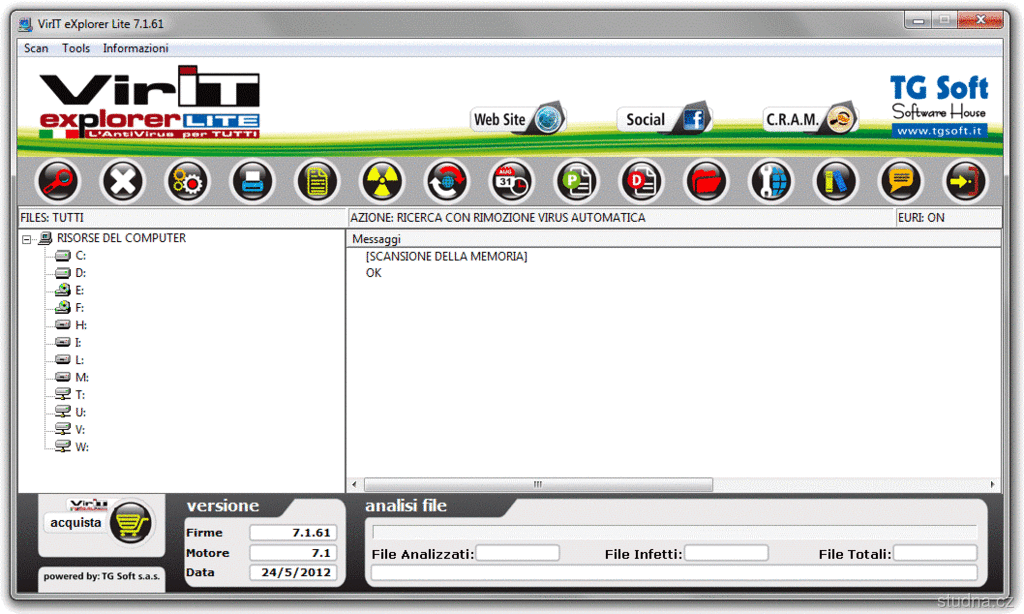
Task: Click the File Infetti field
Action: pos(726,553)
